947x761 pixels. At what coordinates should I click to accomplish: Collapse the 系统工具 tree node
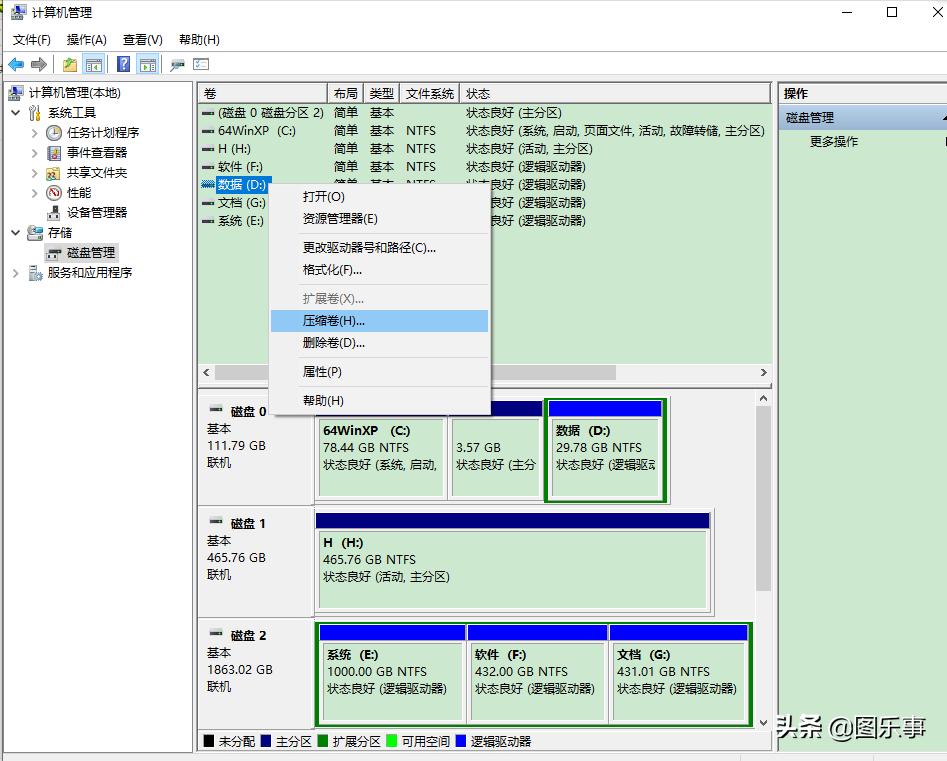pos(17,112)
